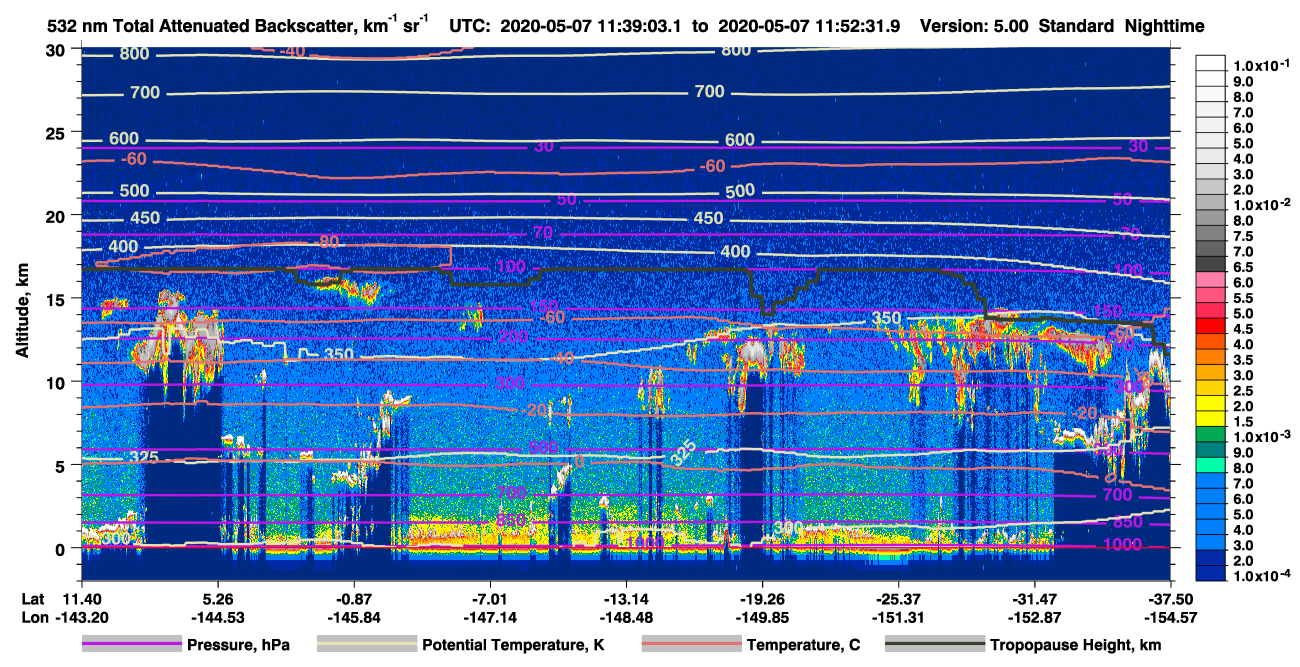The image size is (1300, 667).
Task: Select latitude value -0.87
Action: coord(353,598)
